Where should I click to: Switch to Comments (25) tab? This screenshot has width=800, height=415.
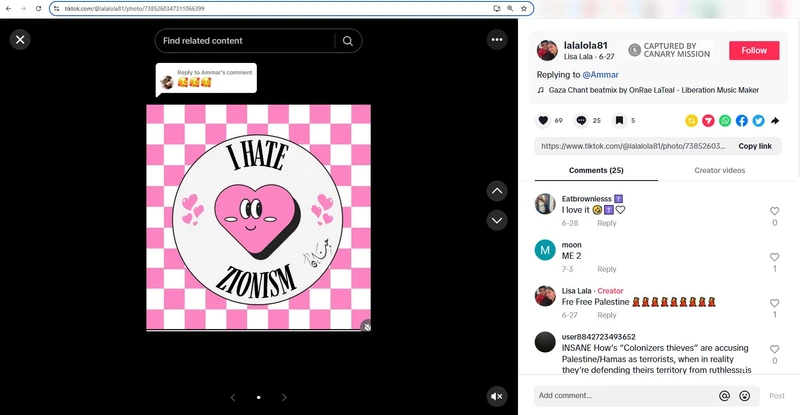click(x=596, y=170)
